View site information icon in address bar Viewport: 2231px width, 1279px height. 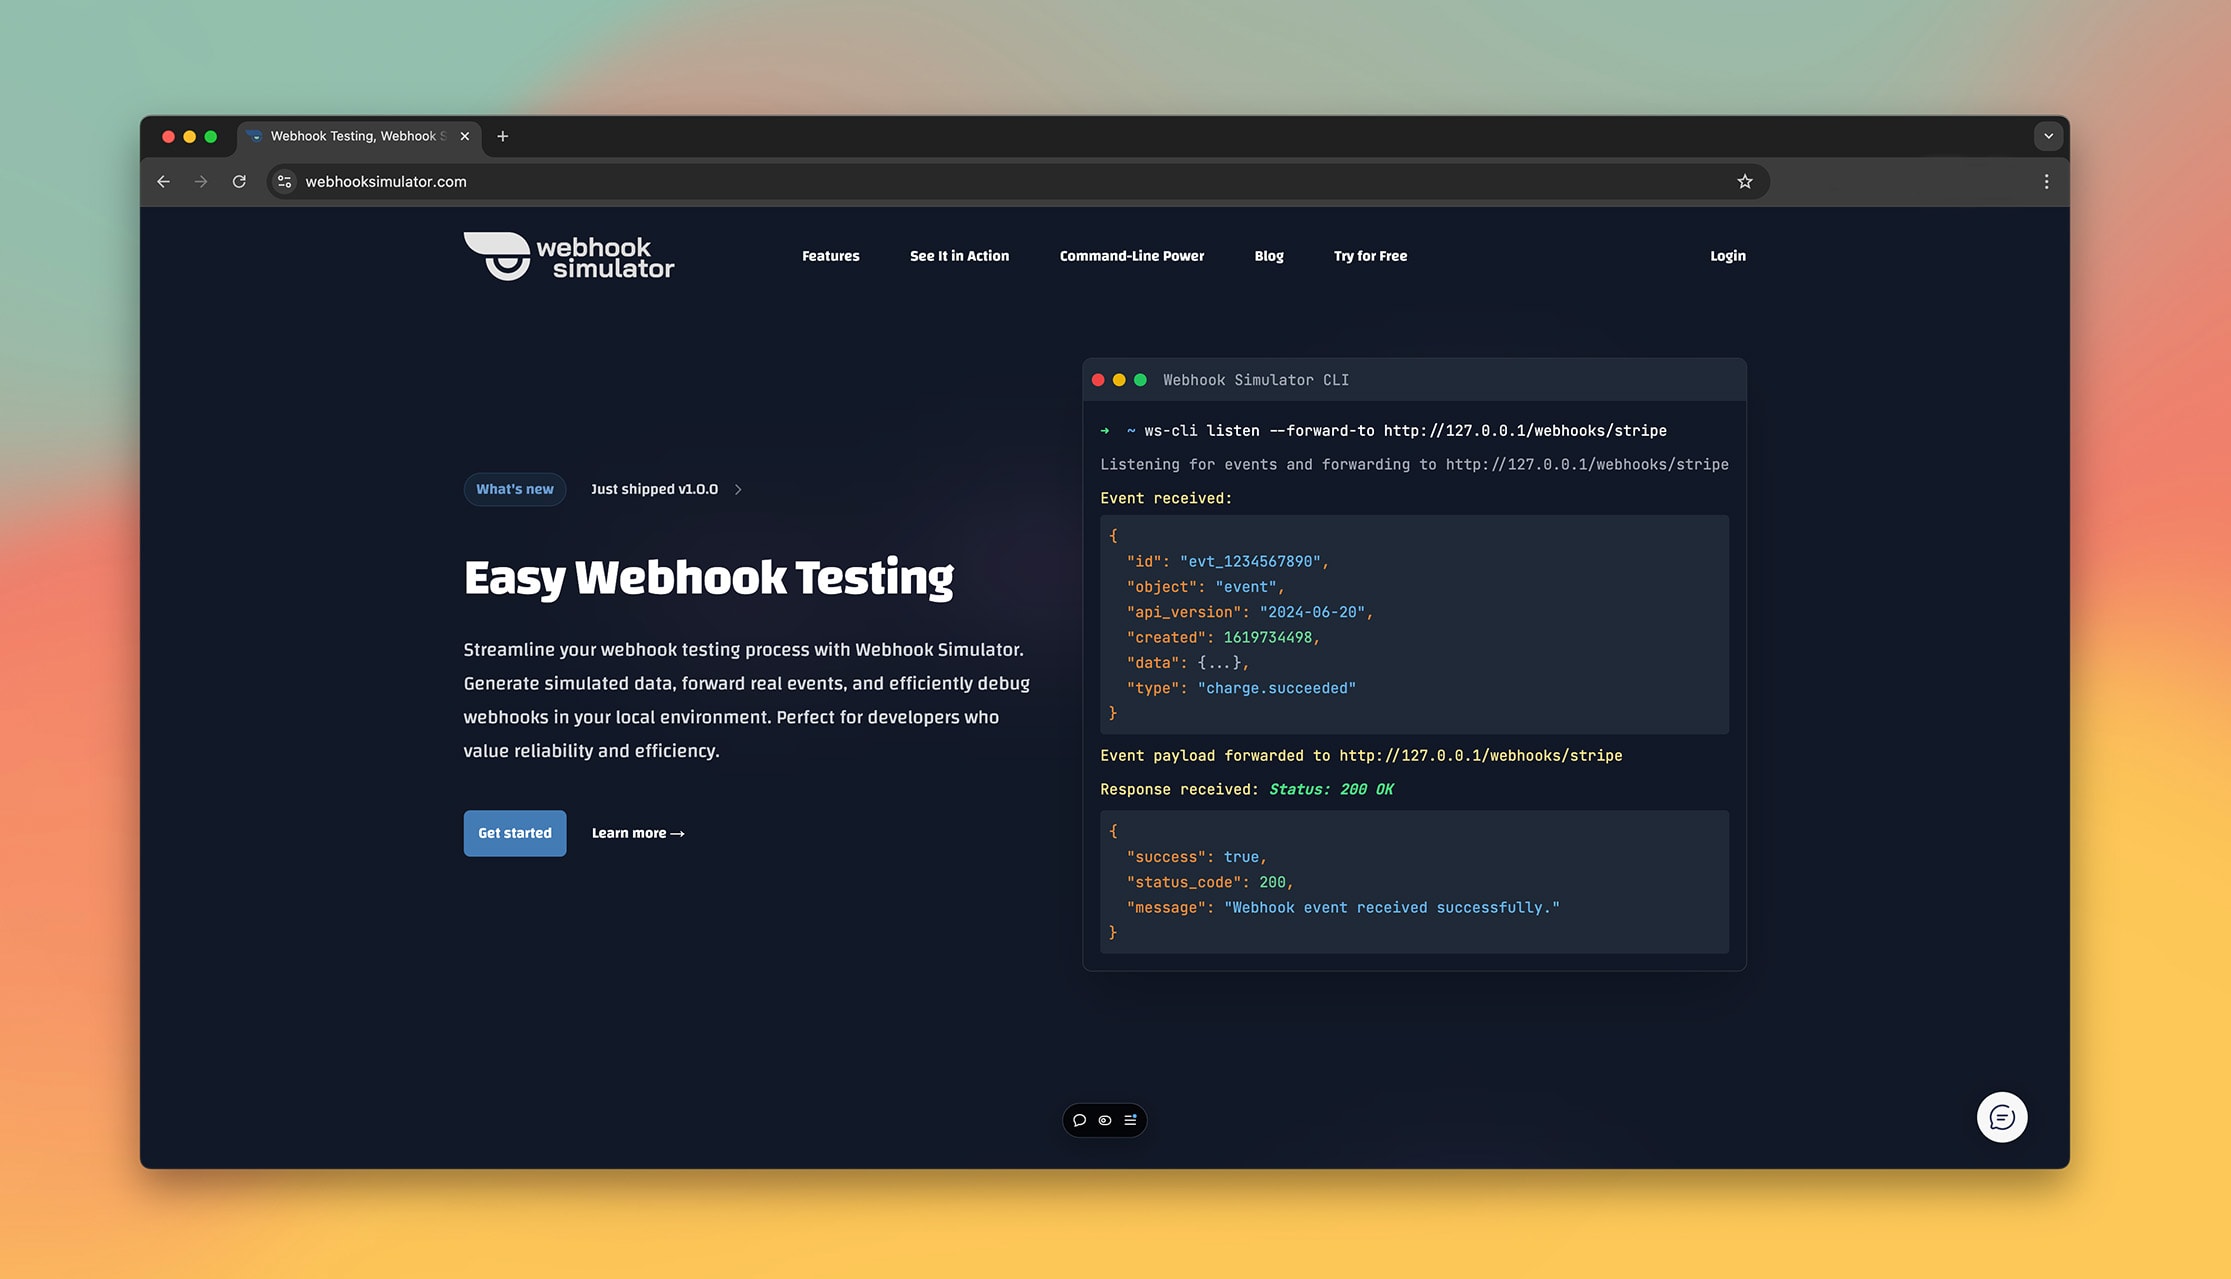point(285,182)
